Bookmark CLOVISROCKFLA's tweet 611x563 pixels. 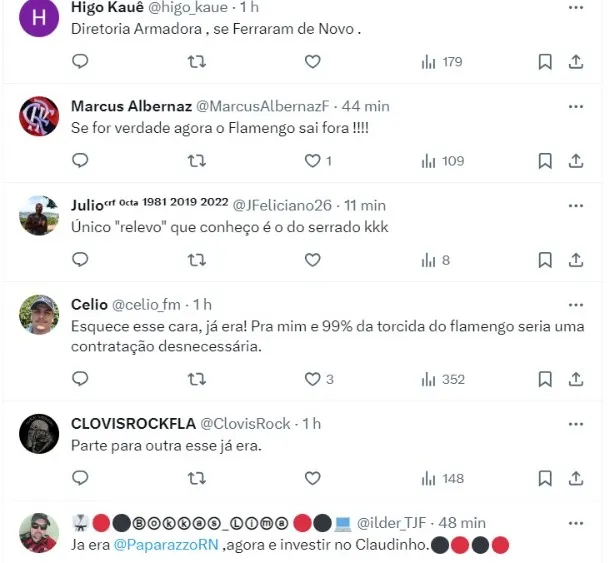click(x=545, y=478)
